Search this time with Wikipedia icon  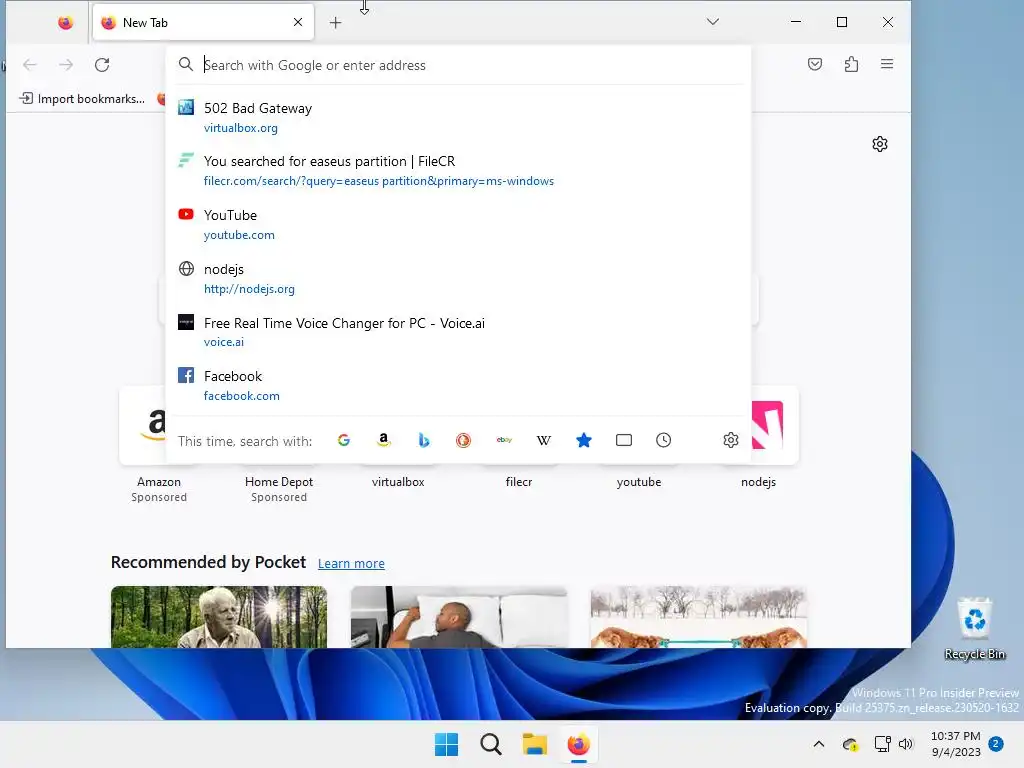(543, 440)
